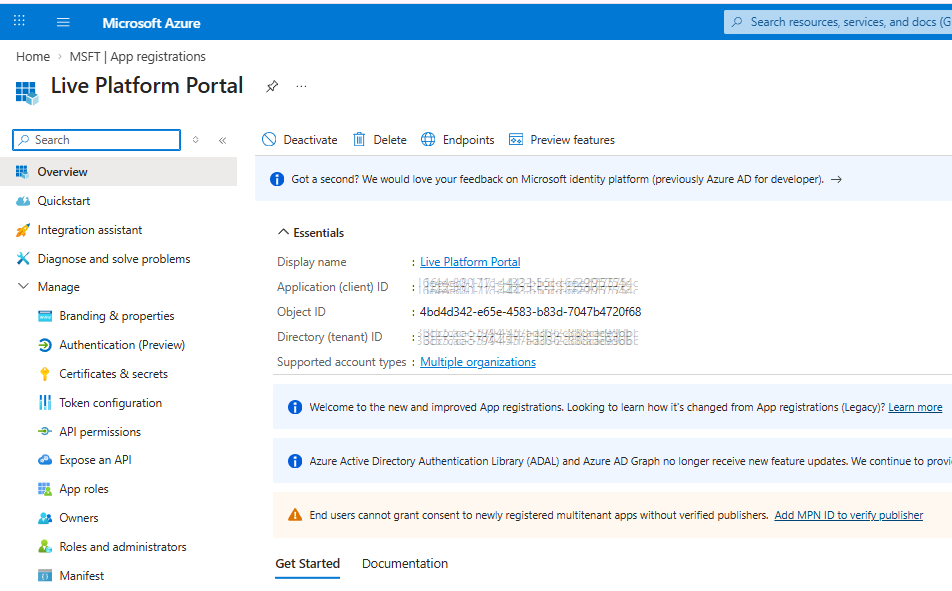Click the Deactivate toolbar icon
Viewport: 952px width, 591px height.
pyautogui.click(x=269, y=140)
